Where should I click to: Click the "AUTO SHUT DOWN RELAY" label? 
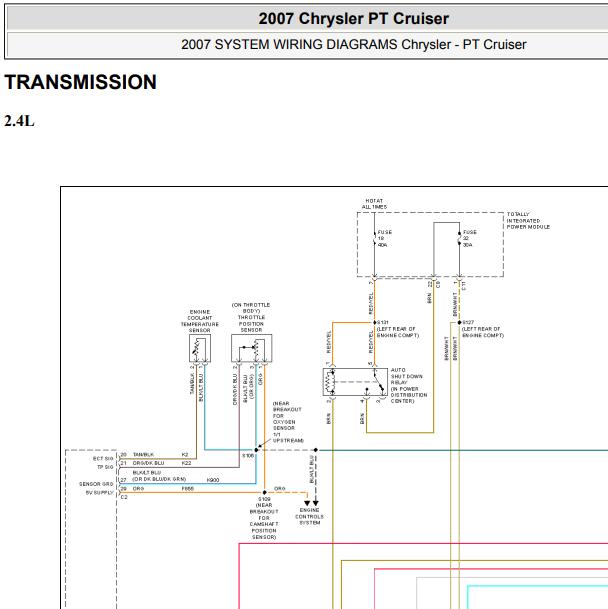coord(409,385)
